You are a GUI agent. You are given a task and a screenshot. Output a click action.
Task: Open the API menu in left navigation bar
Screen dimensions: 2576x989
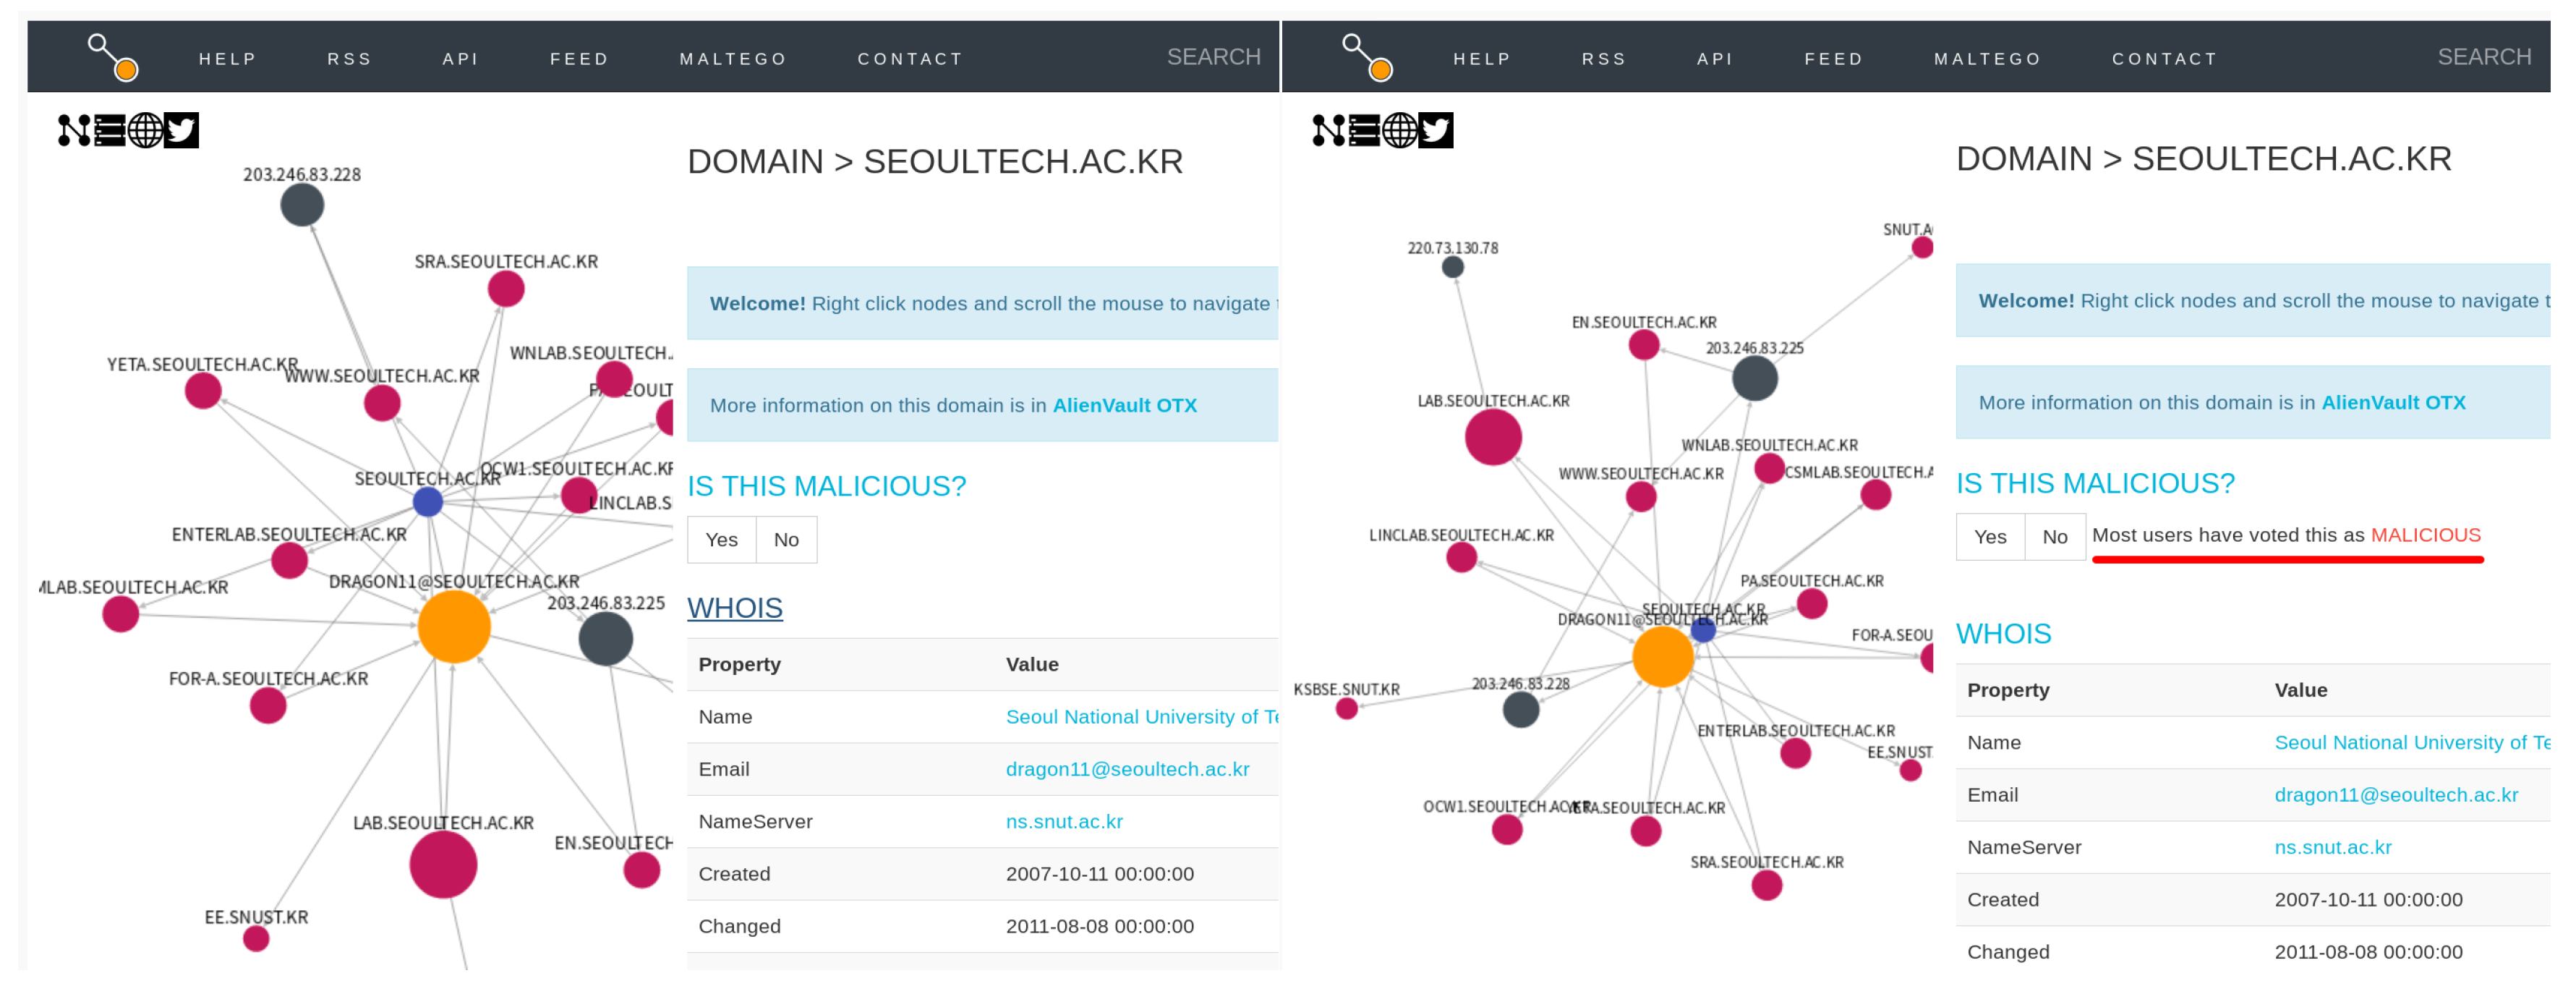(460, 59)
